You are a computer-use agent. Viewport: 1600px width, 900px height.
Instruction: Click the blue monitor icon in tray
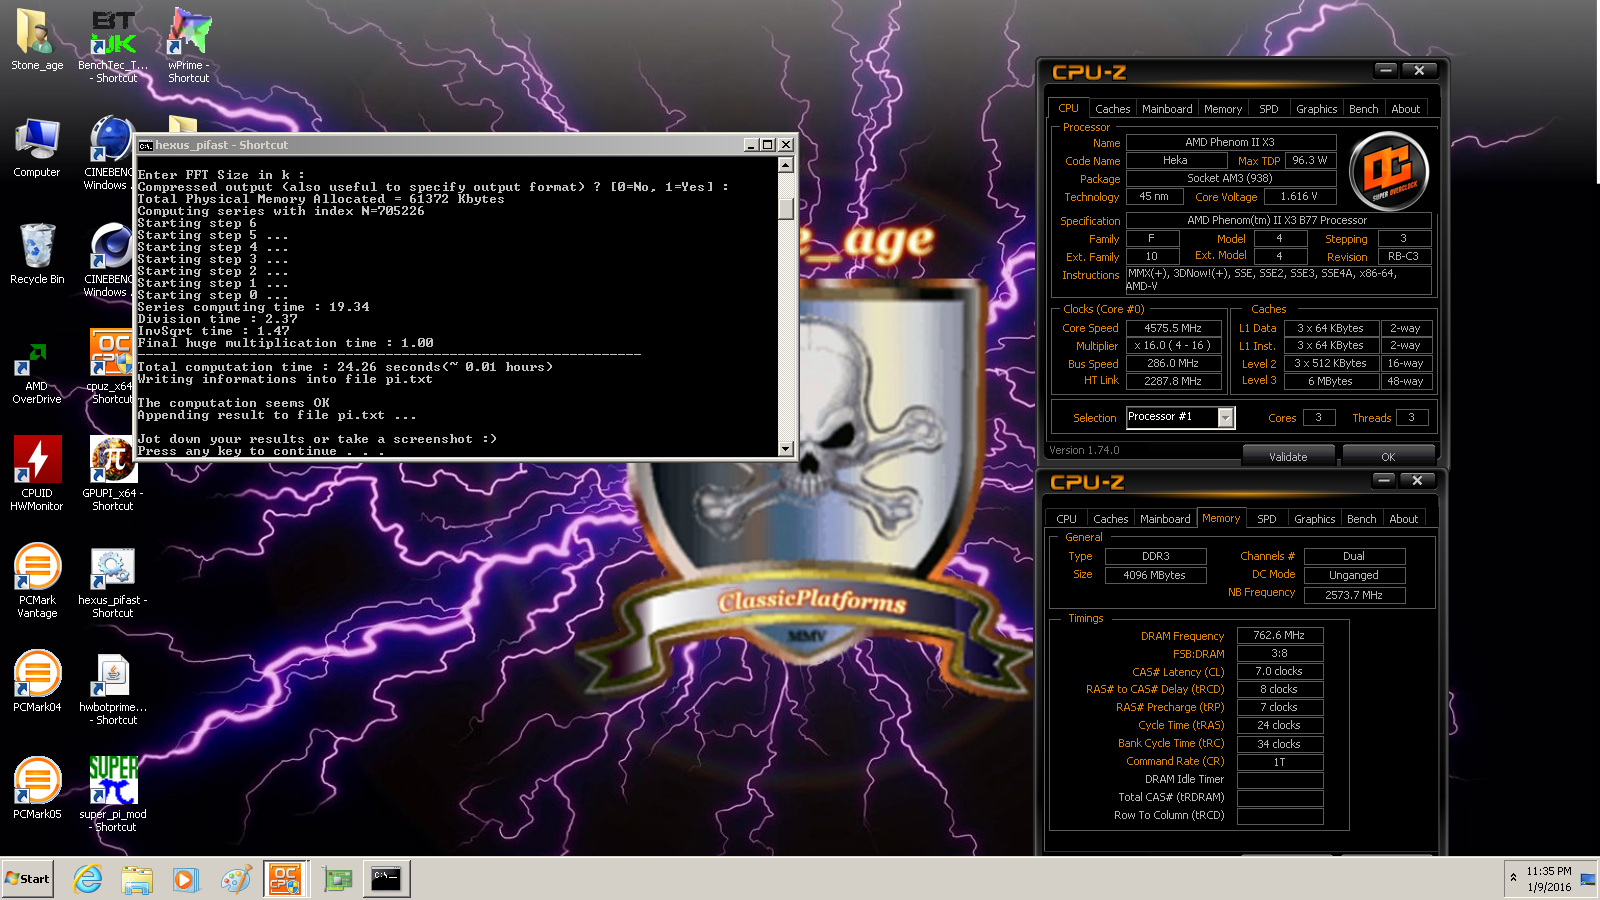click(x=1587, y=879)
